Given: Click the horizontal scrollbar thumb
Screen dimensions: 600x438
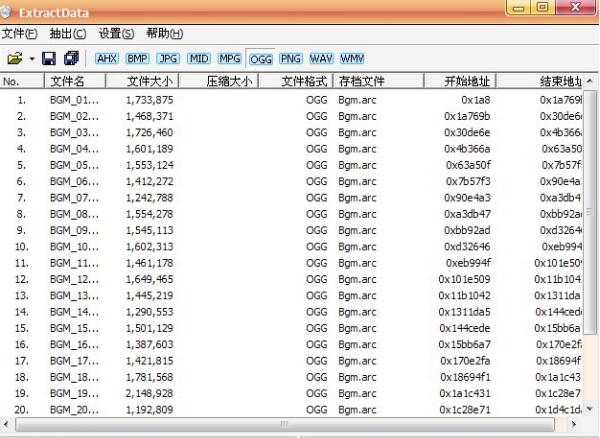Looking at the screenshot, I should coord(285,424).
